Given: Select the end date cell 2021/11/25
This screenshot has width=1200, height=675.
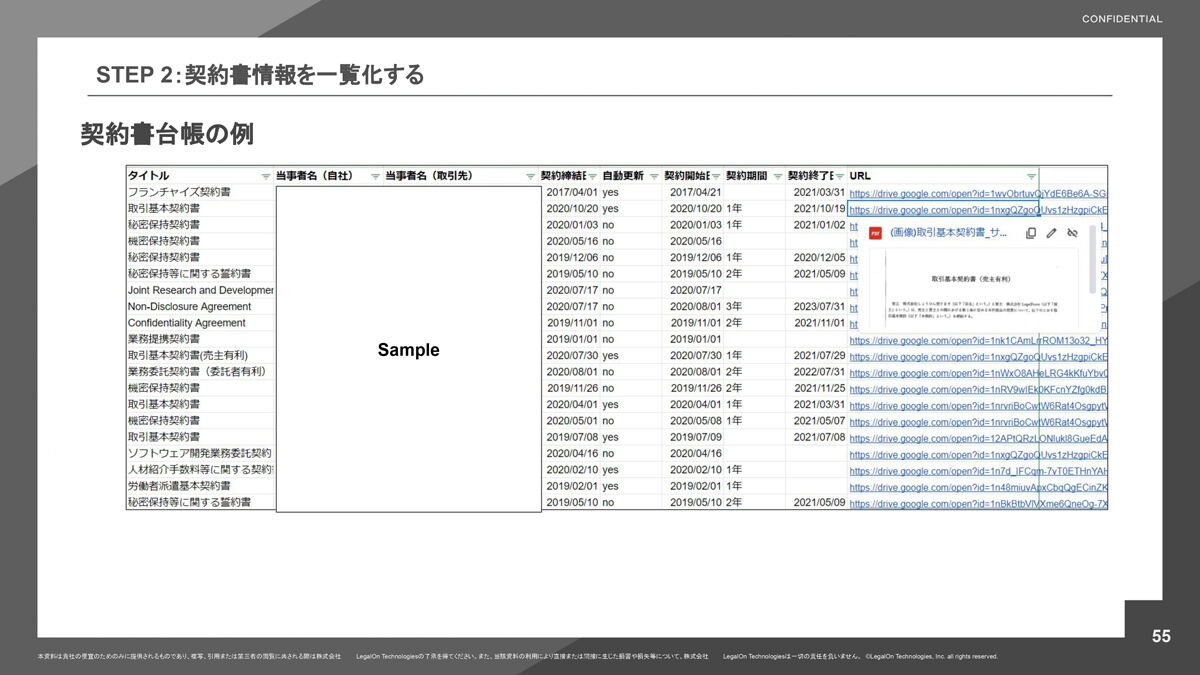Looking at the screenshot, I should tap(817, 388).
